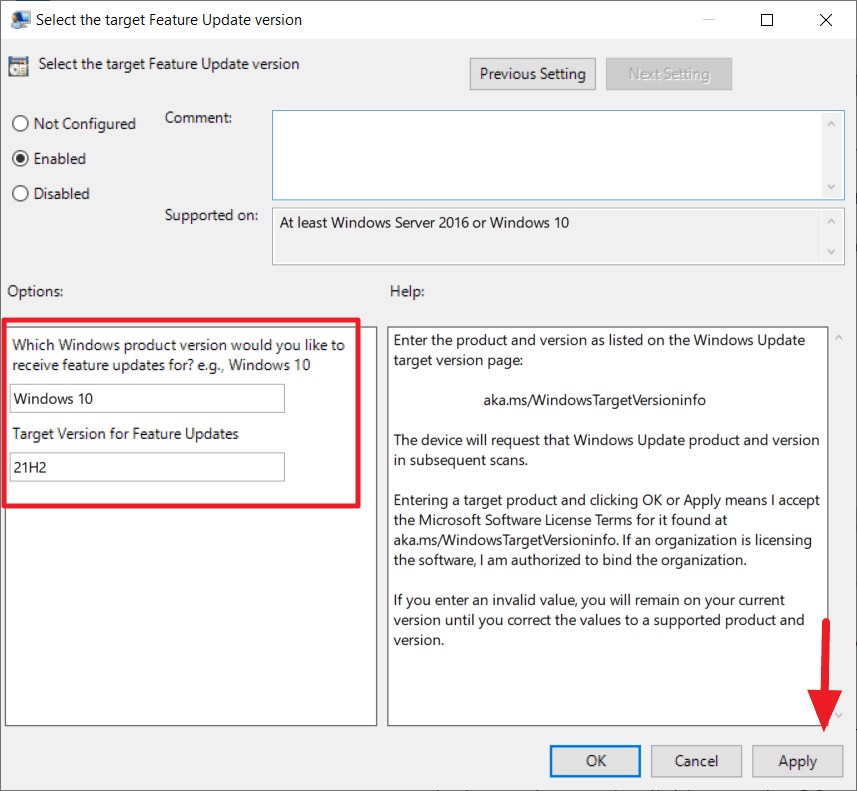
Task: Click the Options: label
Action: click(36, 291)
